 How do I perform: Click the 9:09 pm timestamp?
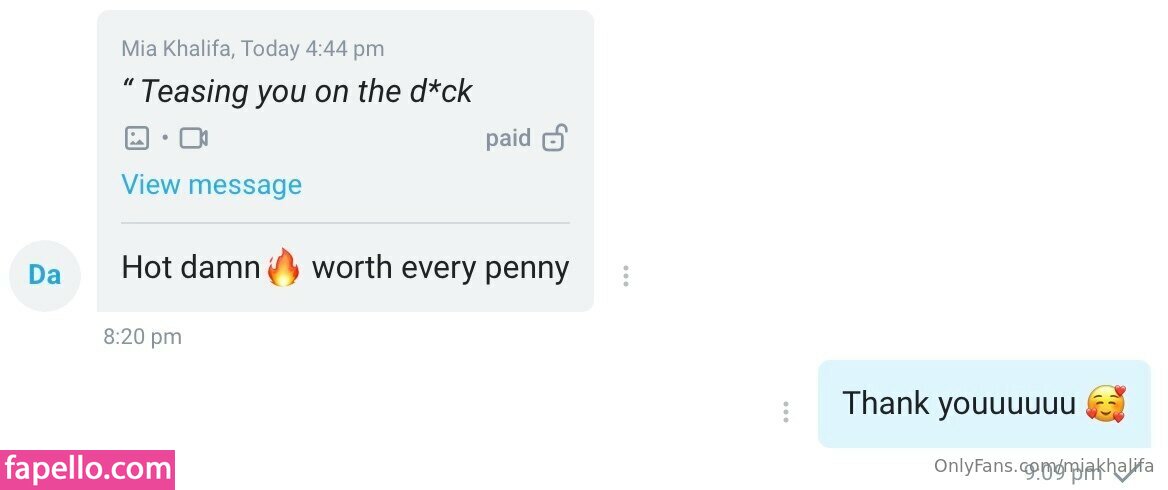[1063, 472]
